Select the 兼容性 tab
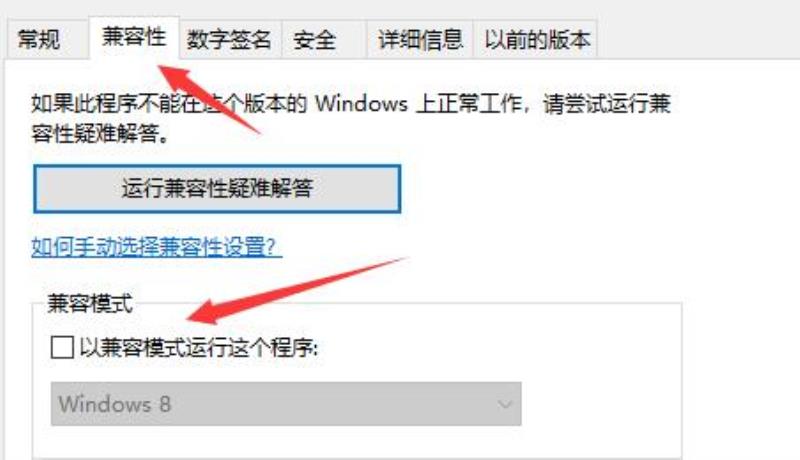This screenshot has height=460, width=800. coord(134,38)
